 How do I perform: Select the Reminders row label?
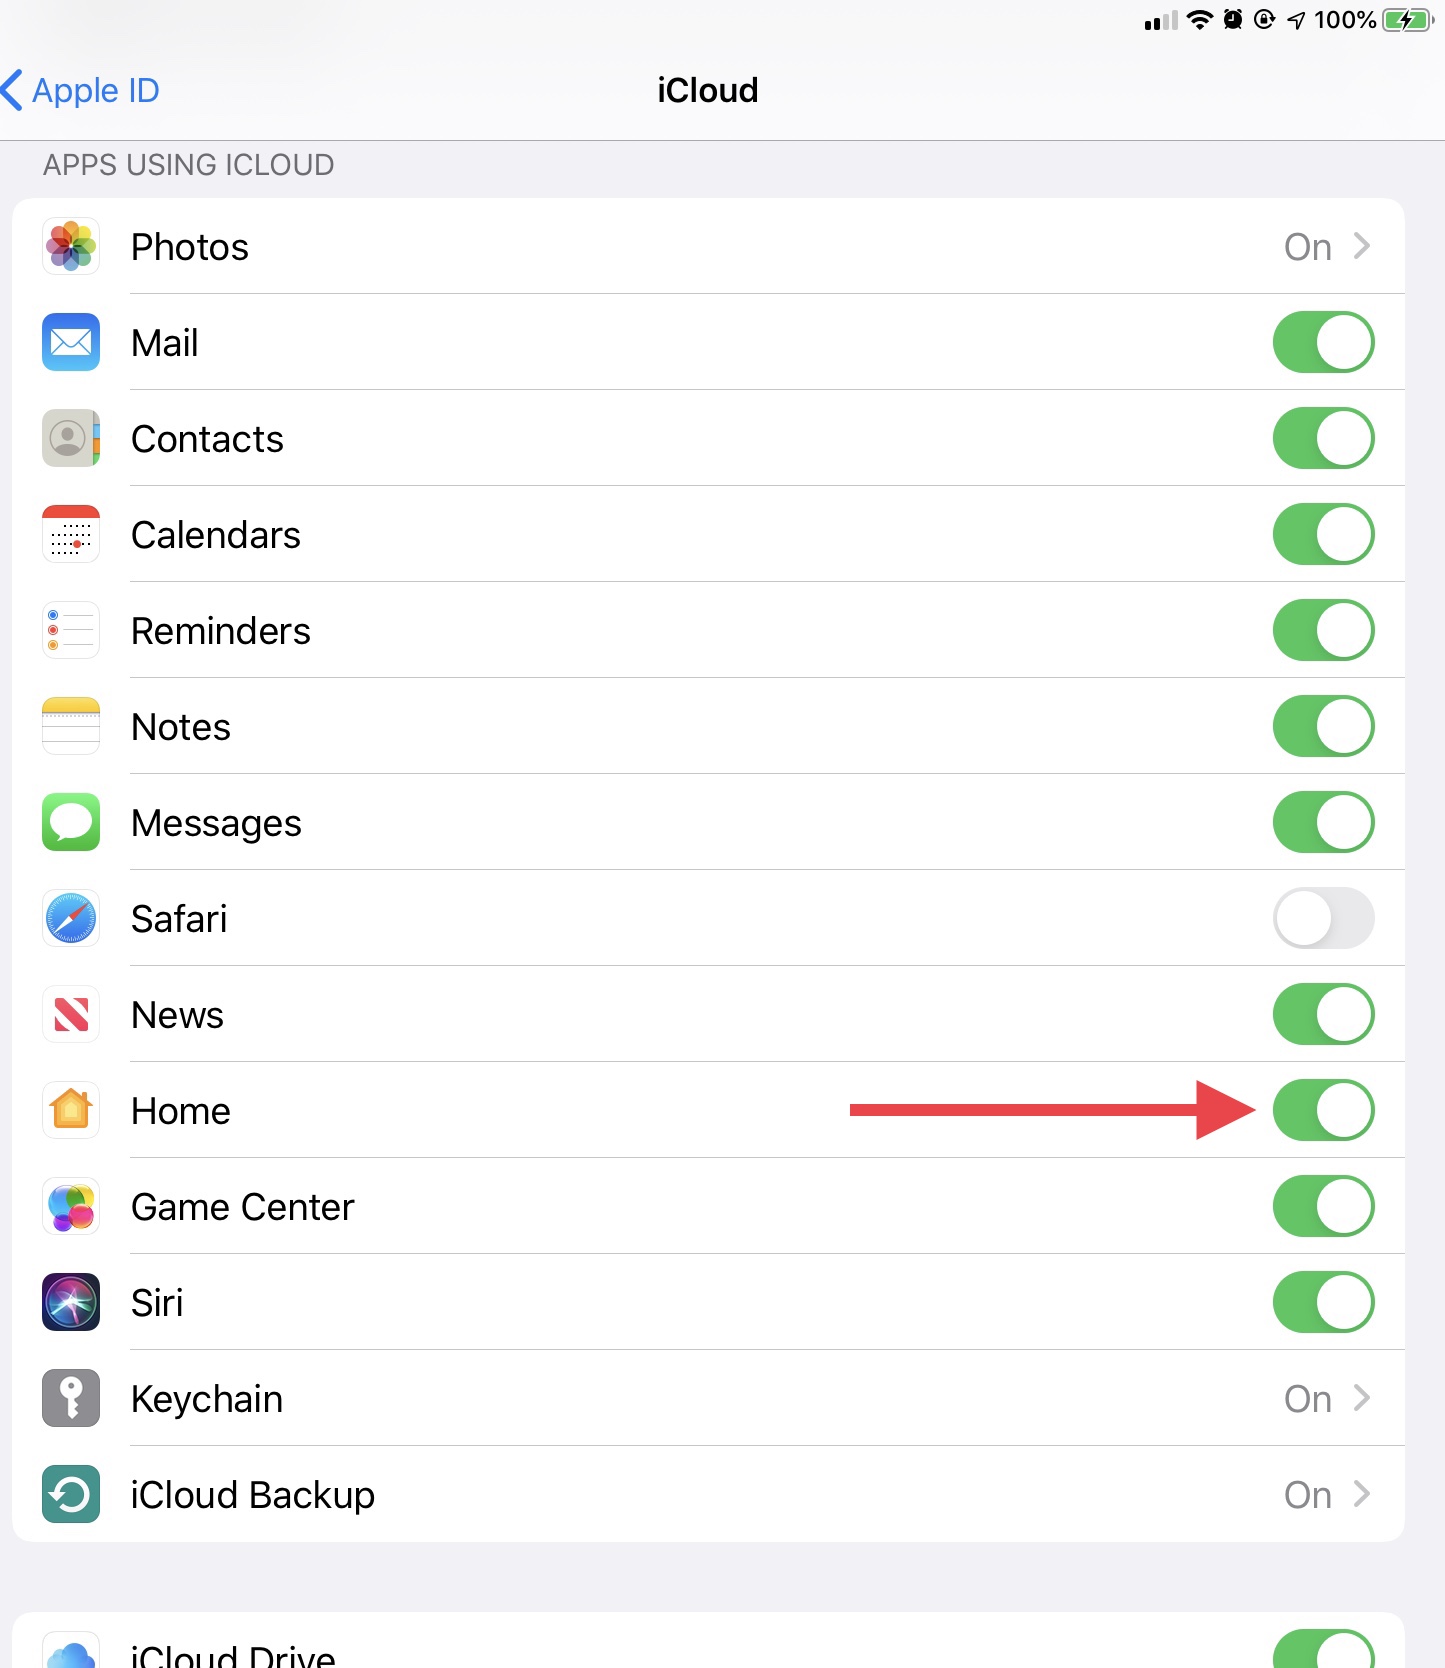(221, 631)
